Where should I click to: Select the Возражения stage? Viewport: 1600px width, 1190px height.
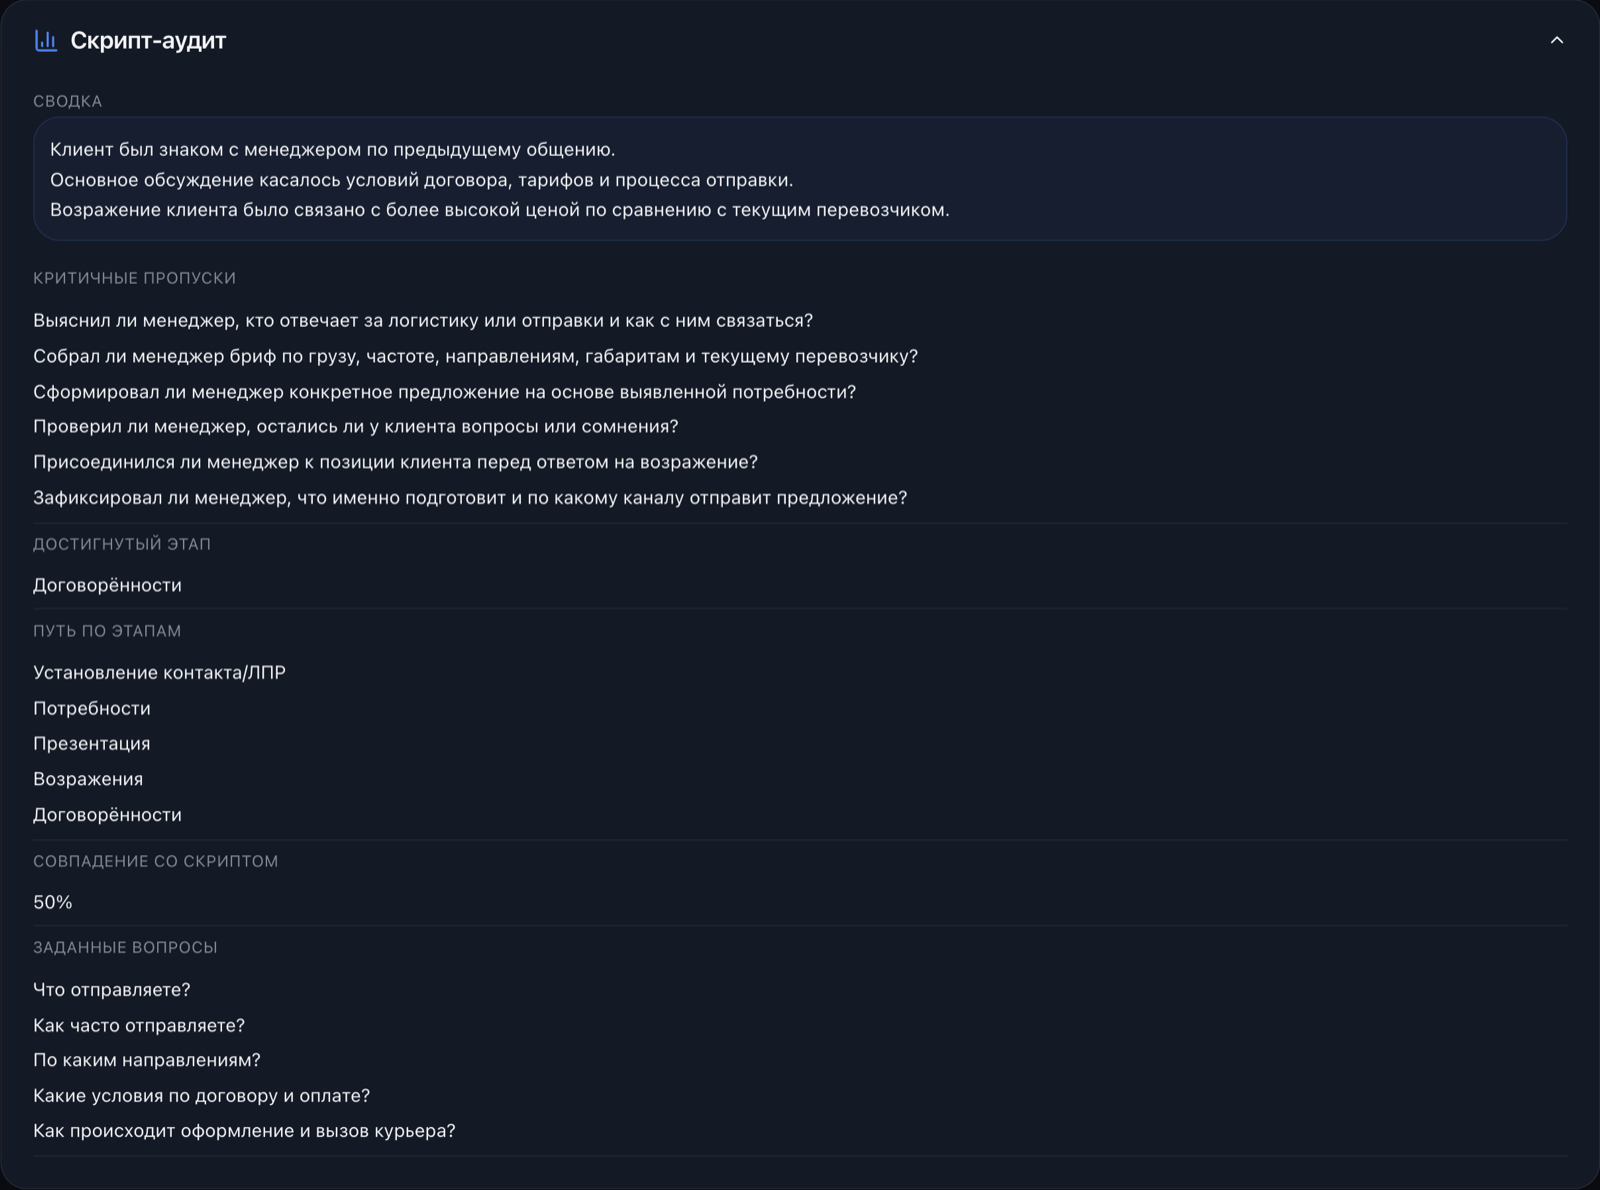click(x=88, y=779)
